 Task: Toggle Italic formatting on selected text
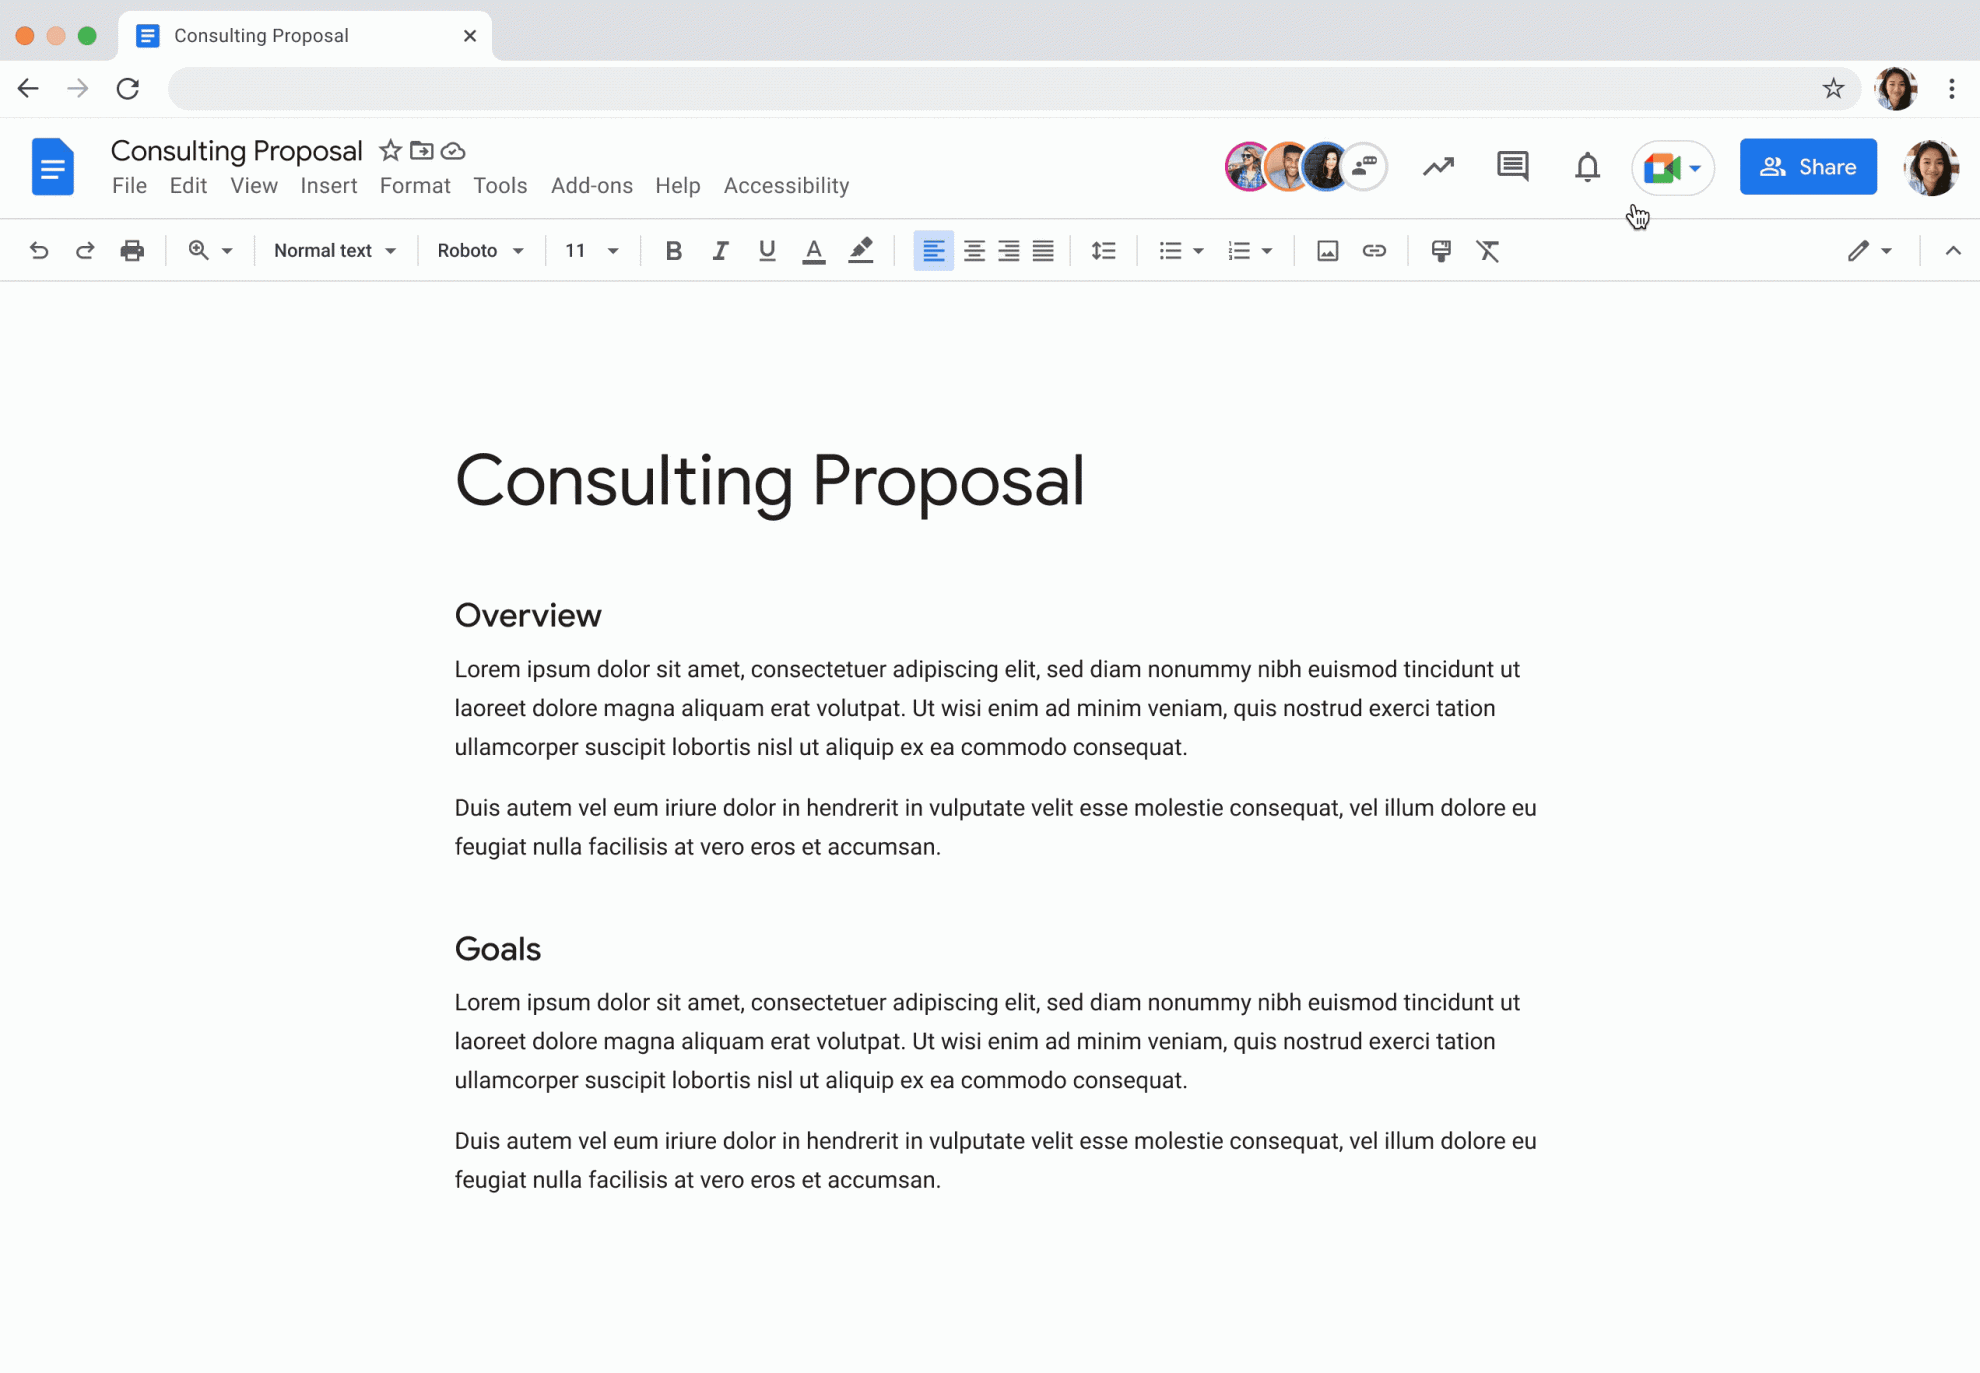719,250
